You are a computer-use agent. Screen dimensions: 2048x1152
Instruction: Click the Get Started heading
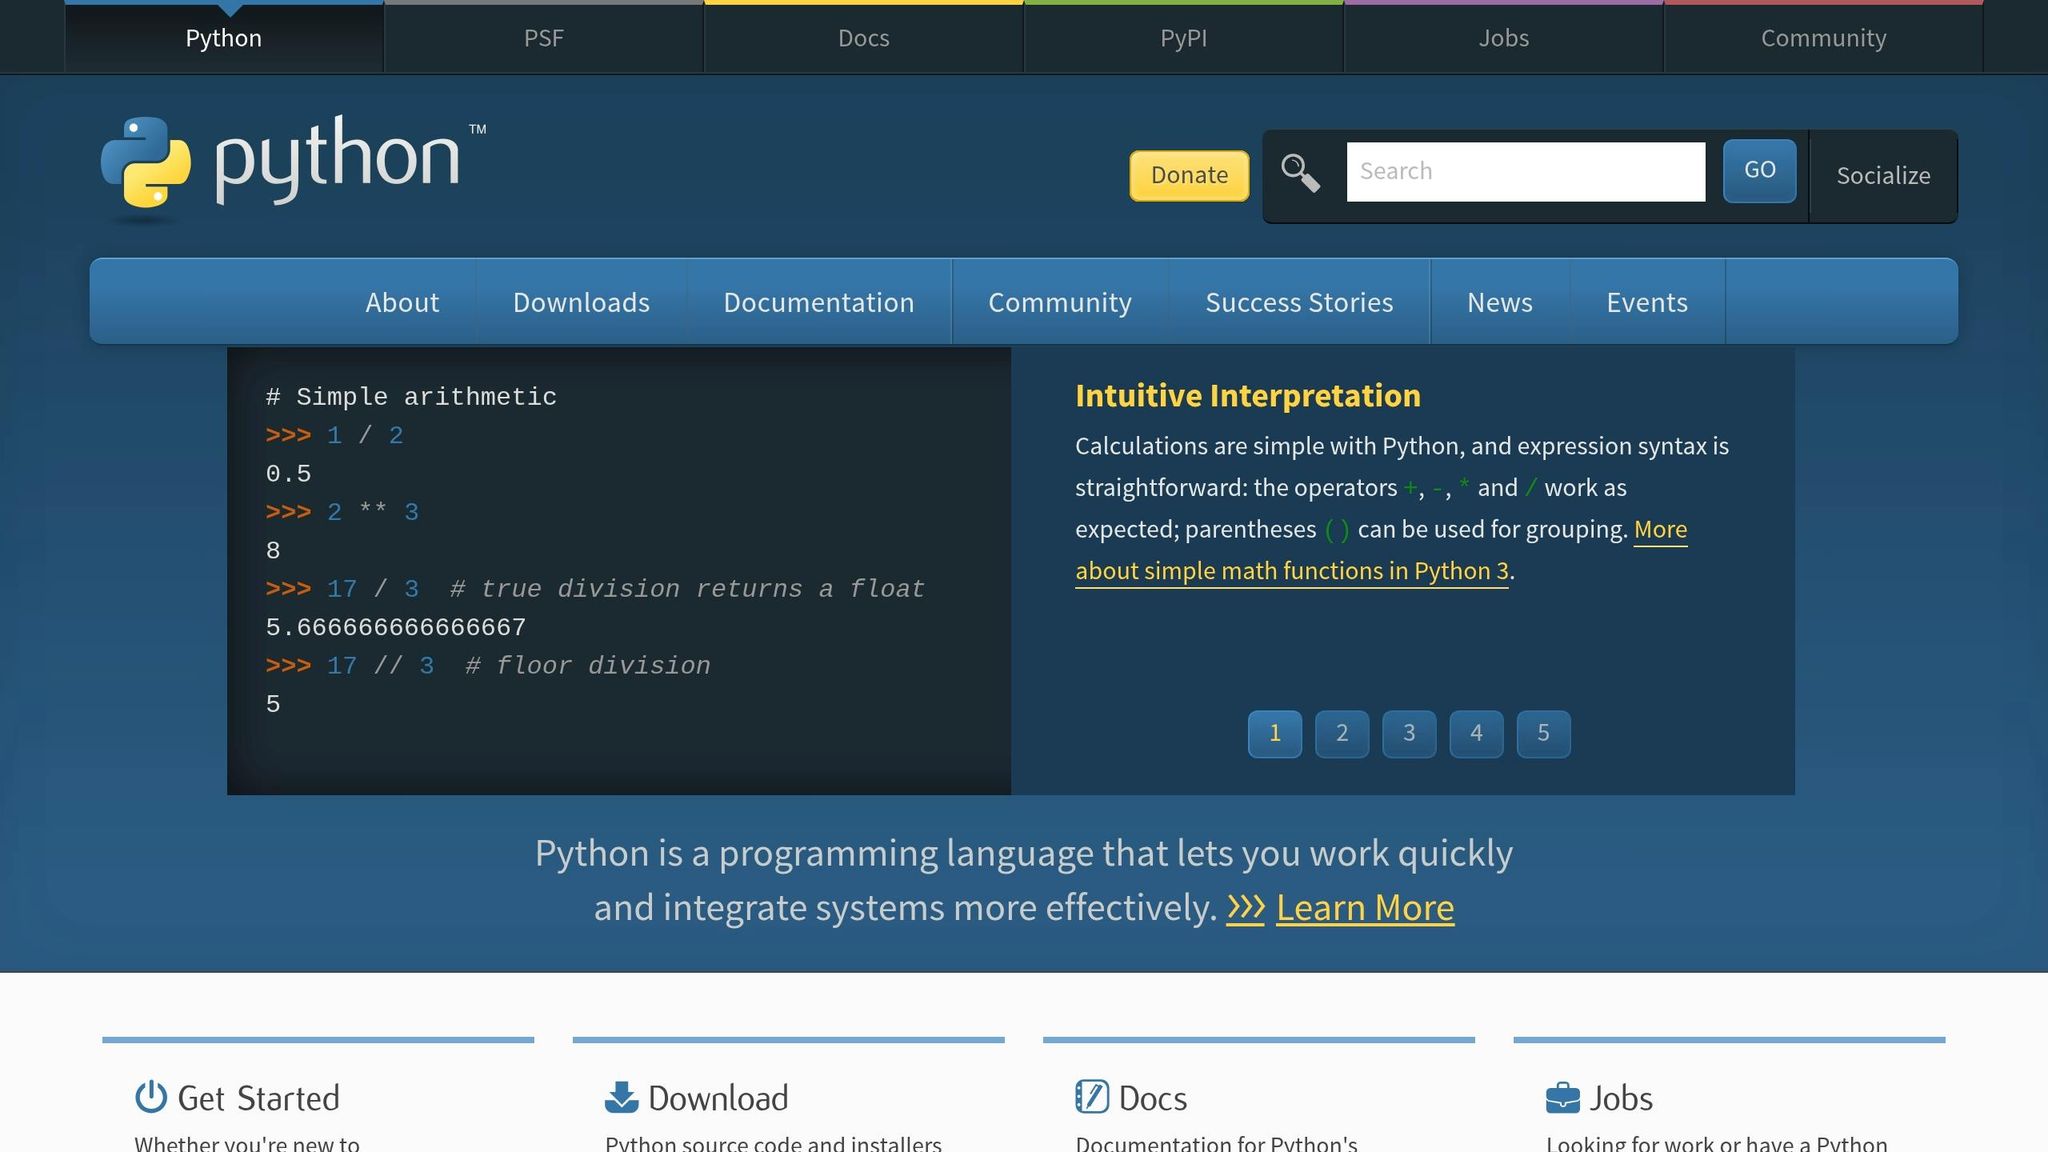(258, 1098)
